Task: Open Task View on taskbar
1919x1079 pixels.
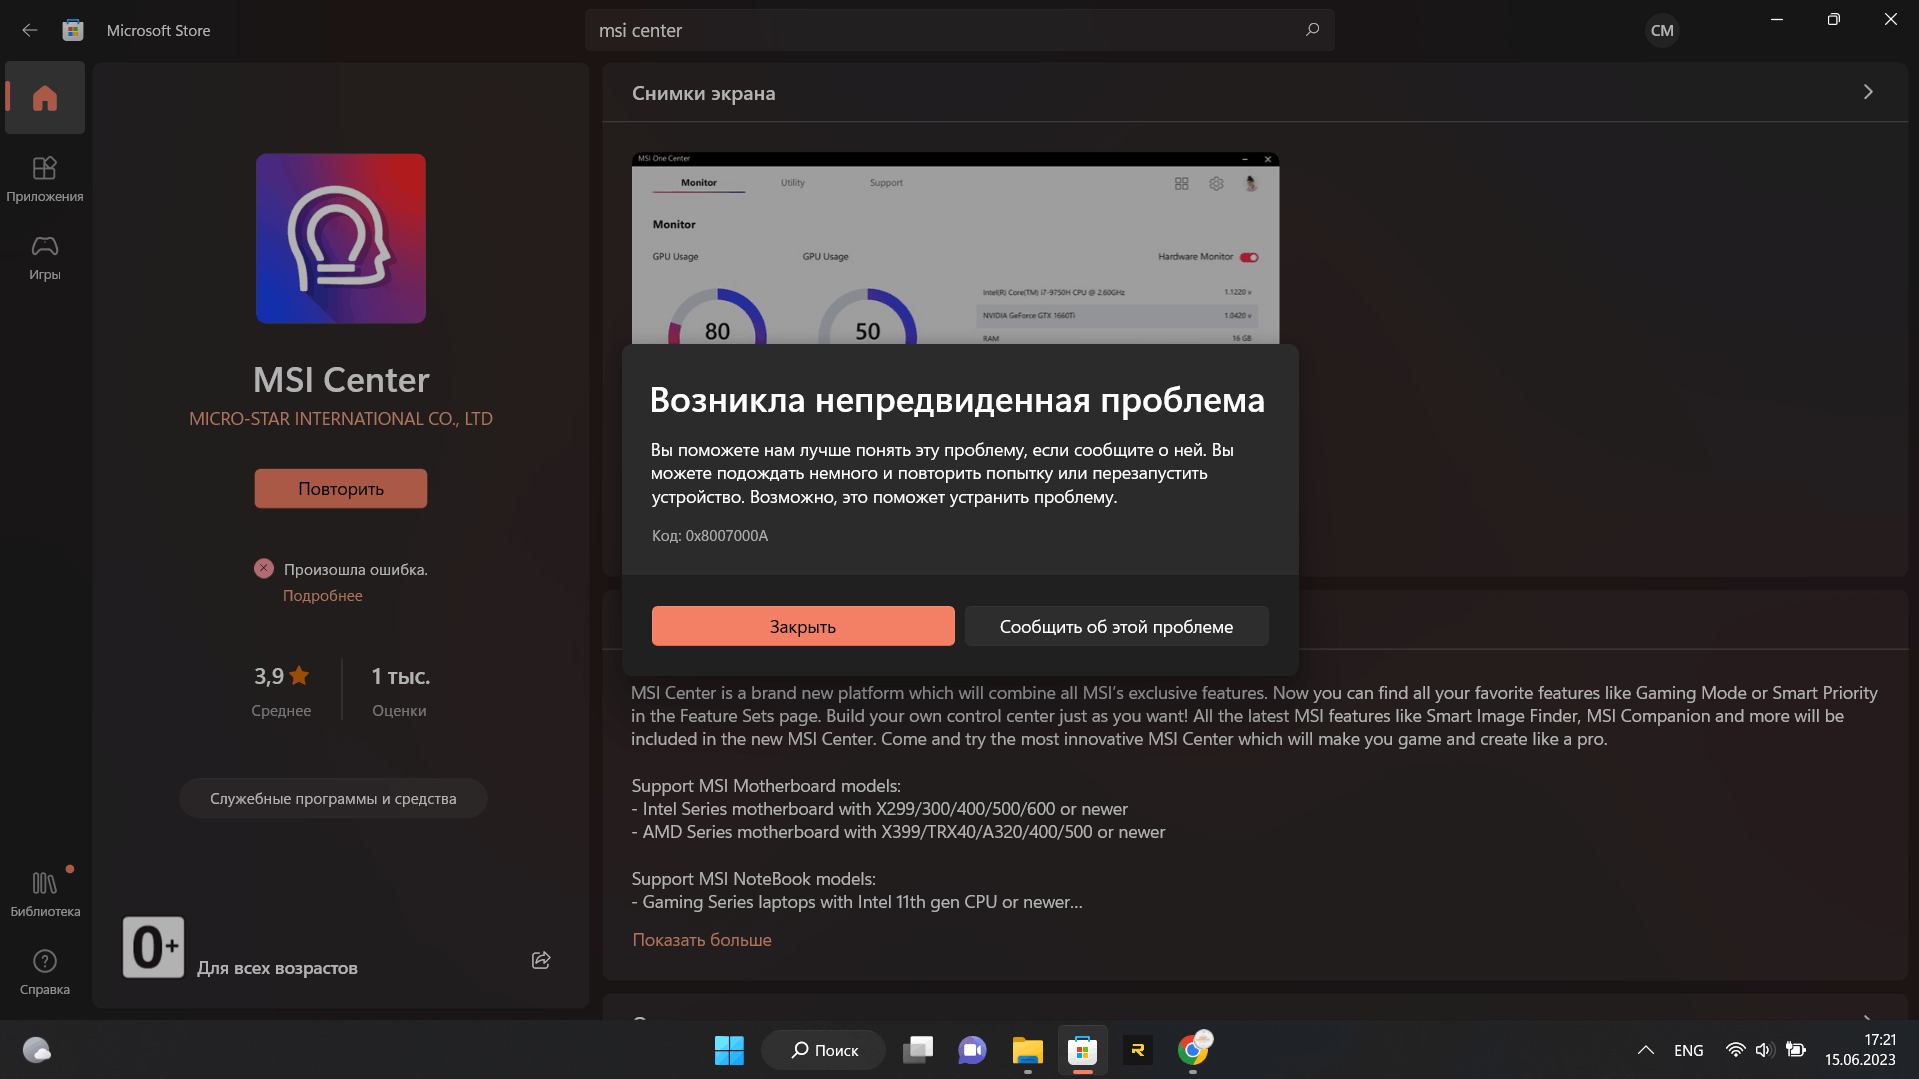Action: pos(918,1050)
